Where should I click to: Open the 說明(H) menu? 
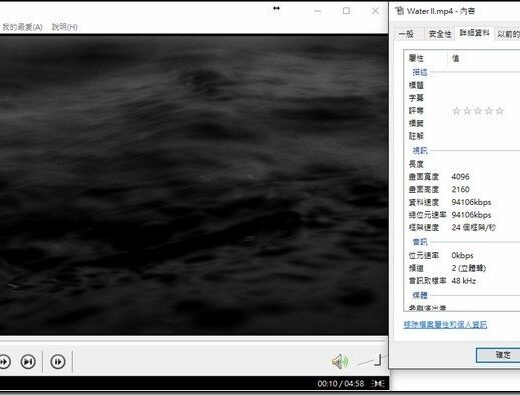[65, 27]
